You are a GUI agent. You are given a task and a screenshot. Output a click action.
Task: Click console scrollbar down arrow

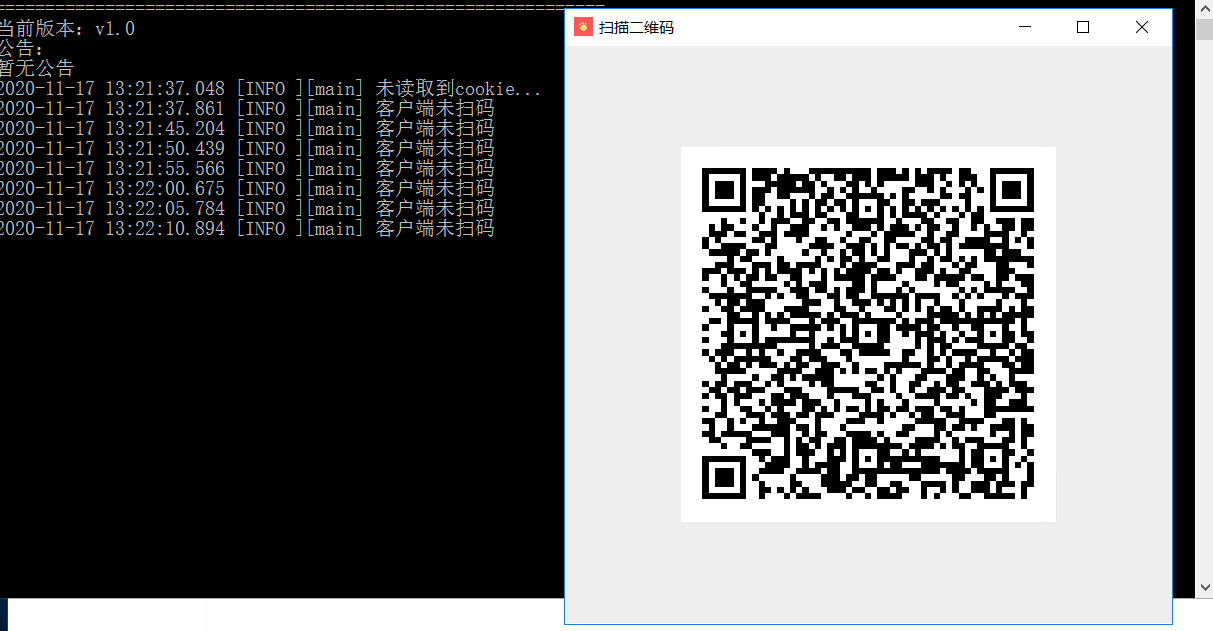[1204, 587]
